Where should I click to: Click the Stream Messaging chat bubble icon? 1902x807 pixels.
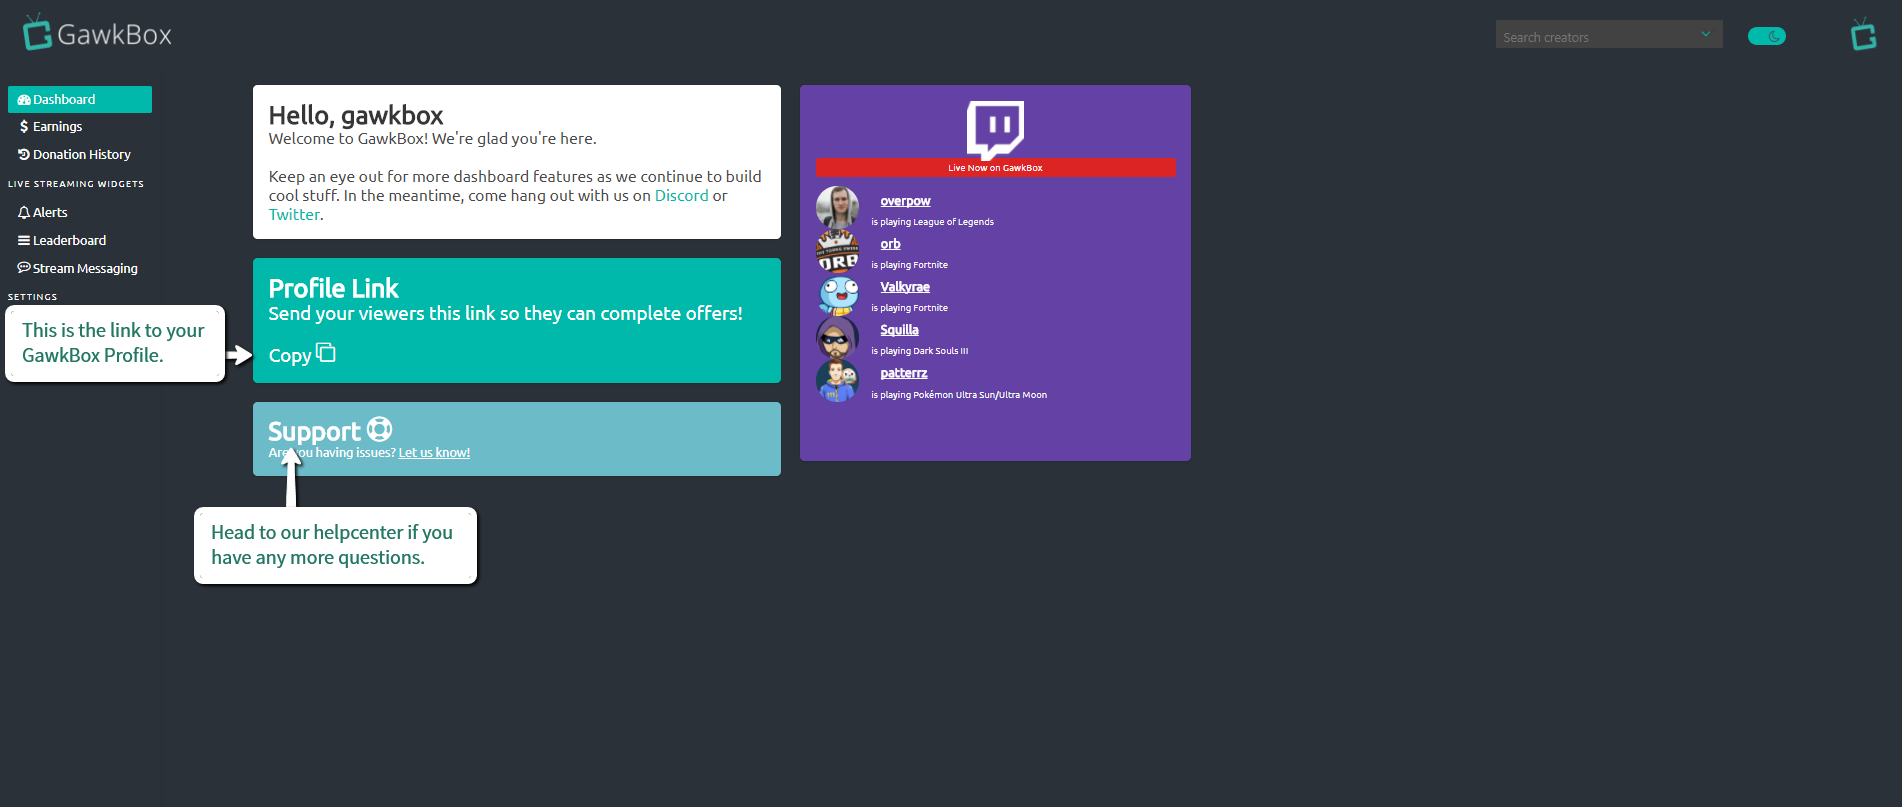tap(24, 268)
